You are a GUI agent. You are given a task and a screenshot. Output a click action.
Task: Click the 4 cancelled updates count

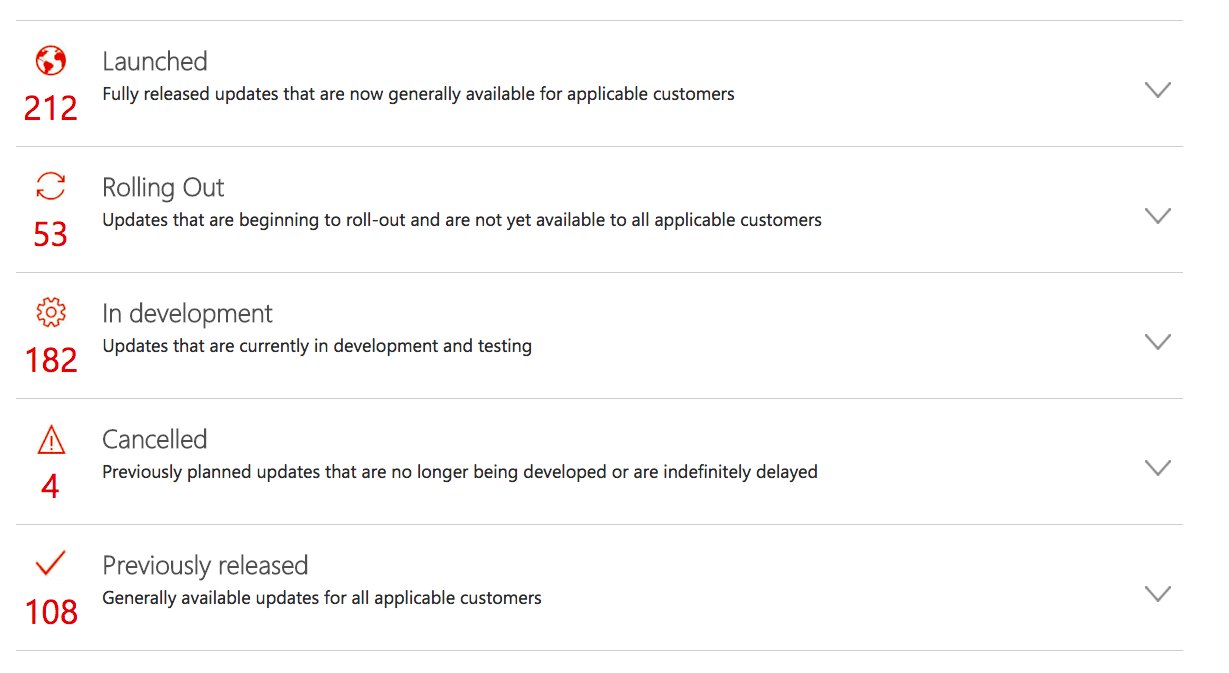tap(51, 486)
